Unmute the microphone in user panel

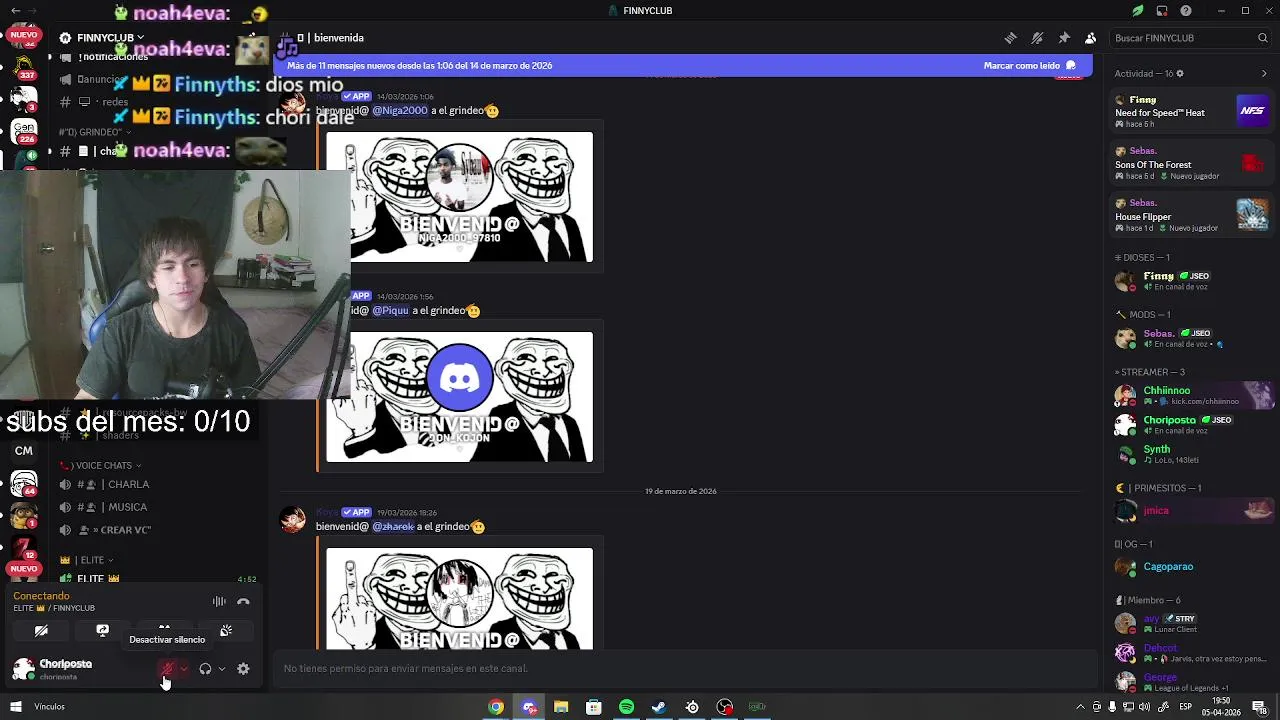(168, 669)
